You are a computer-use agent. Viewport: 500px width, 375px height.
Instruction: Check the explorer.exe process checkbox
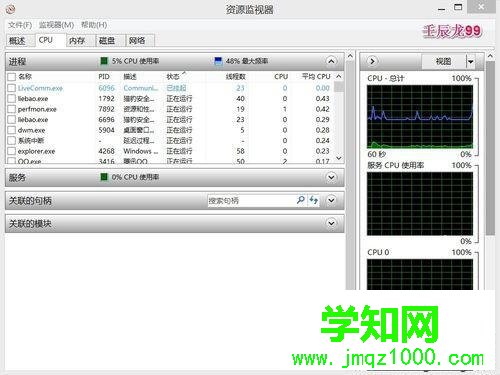pos(12,151)
